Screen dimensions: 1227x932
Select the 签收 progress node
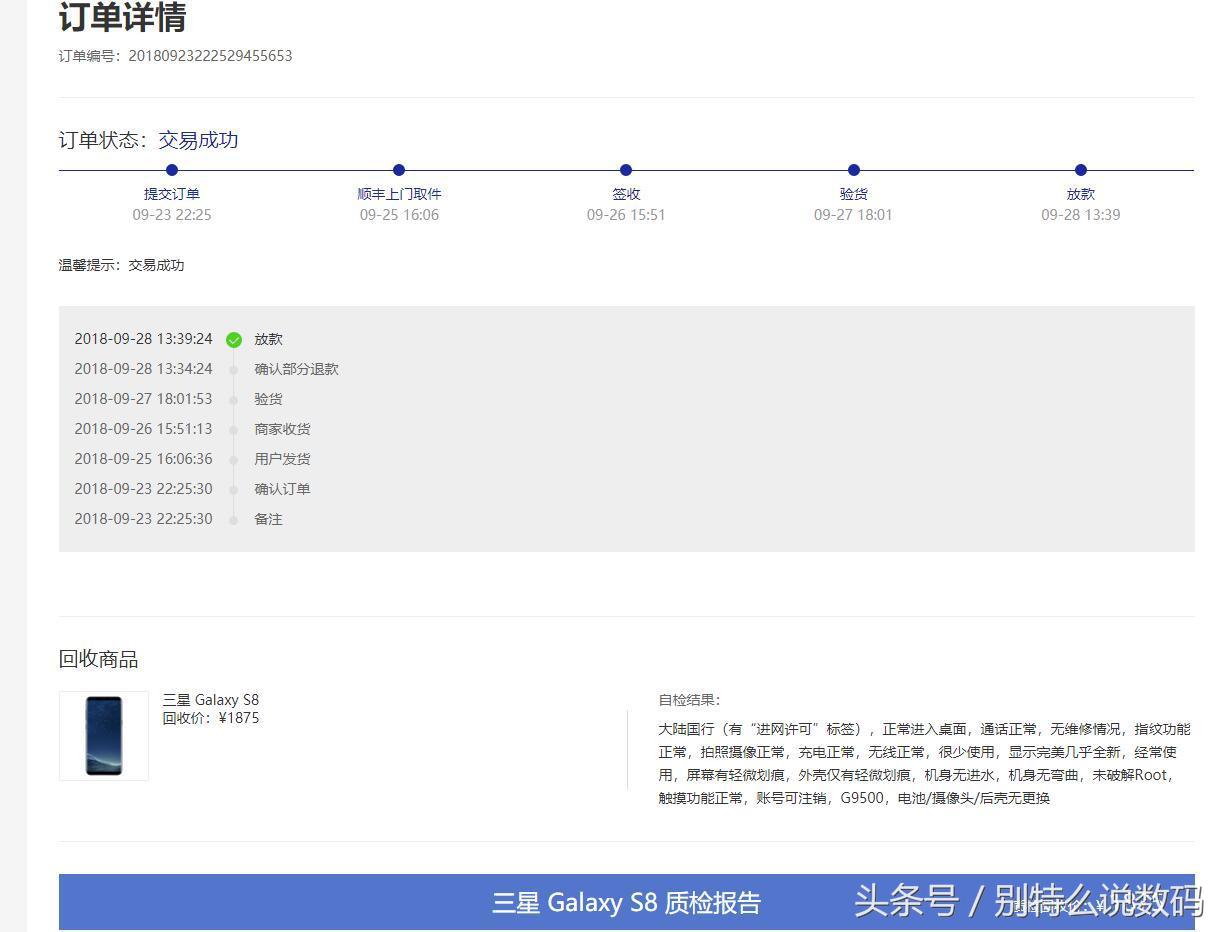626,170
